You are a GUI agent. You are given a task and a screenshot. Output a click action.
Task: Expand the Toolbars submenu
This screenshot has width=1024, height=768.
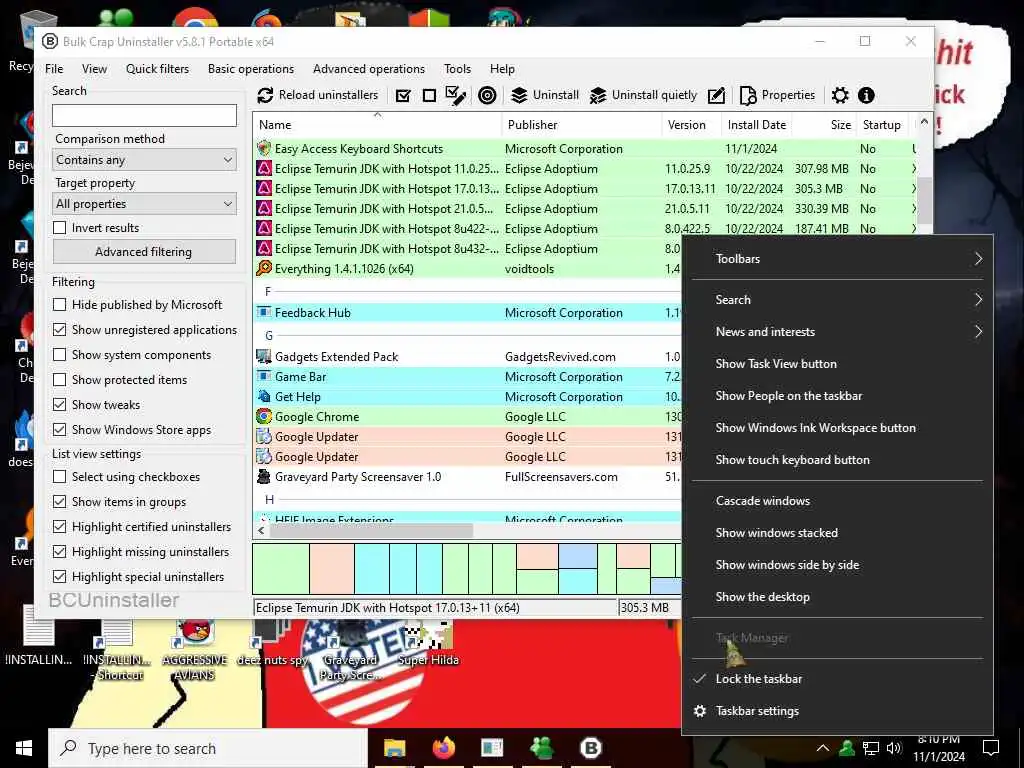(838, 259)
